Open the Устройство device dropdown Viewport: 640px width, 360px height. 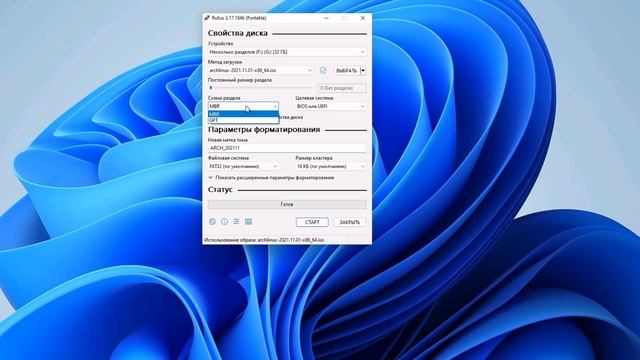(x=287, y=52)
